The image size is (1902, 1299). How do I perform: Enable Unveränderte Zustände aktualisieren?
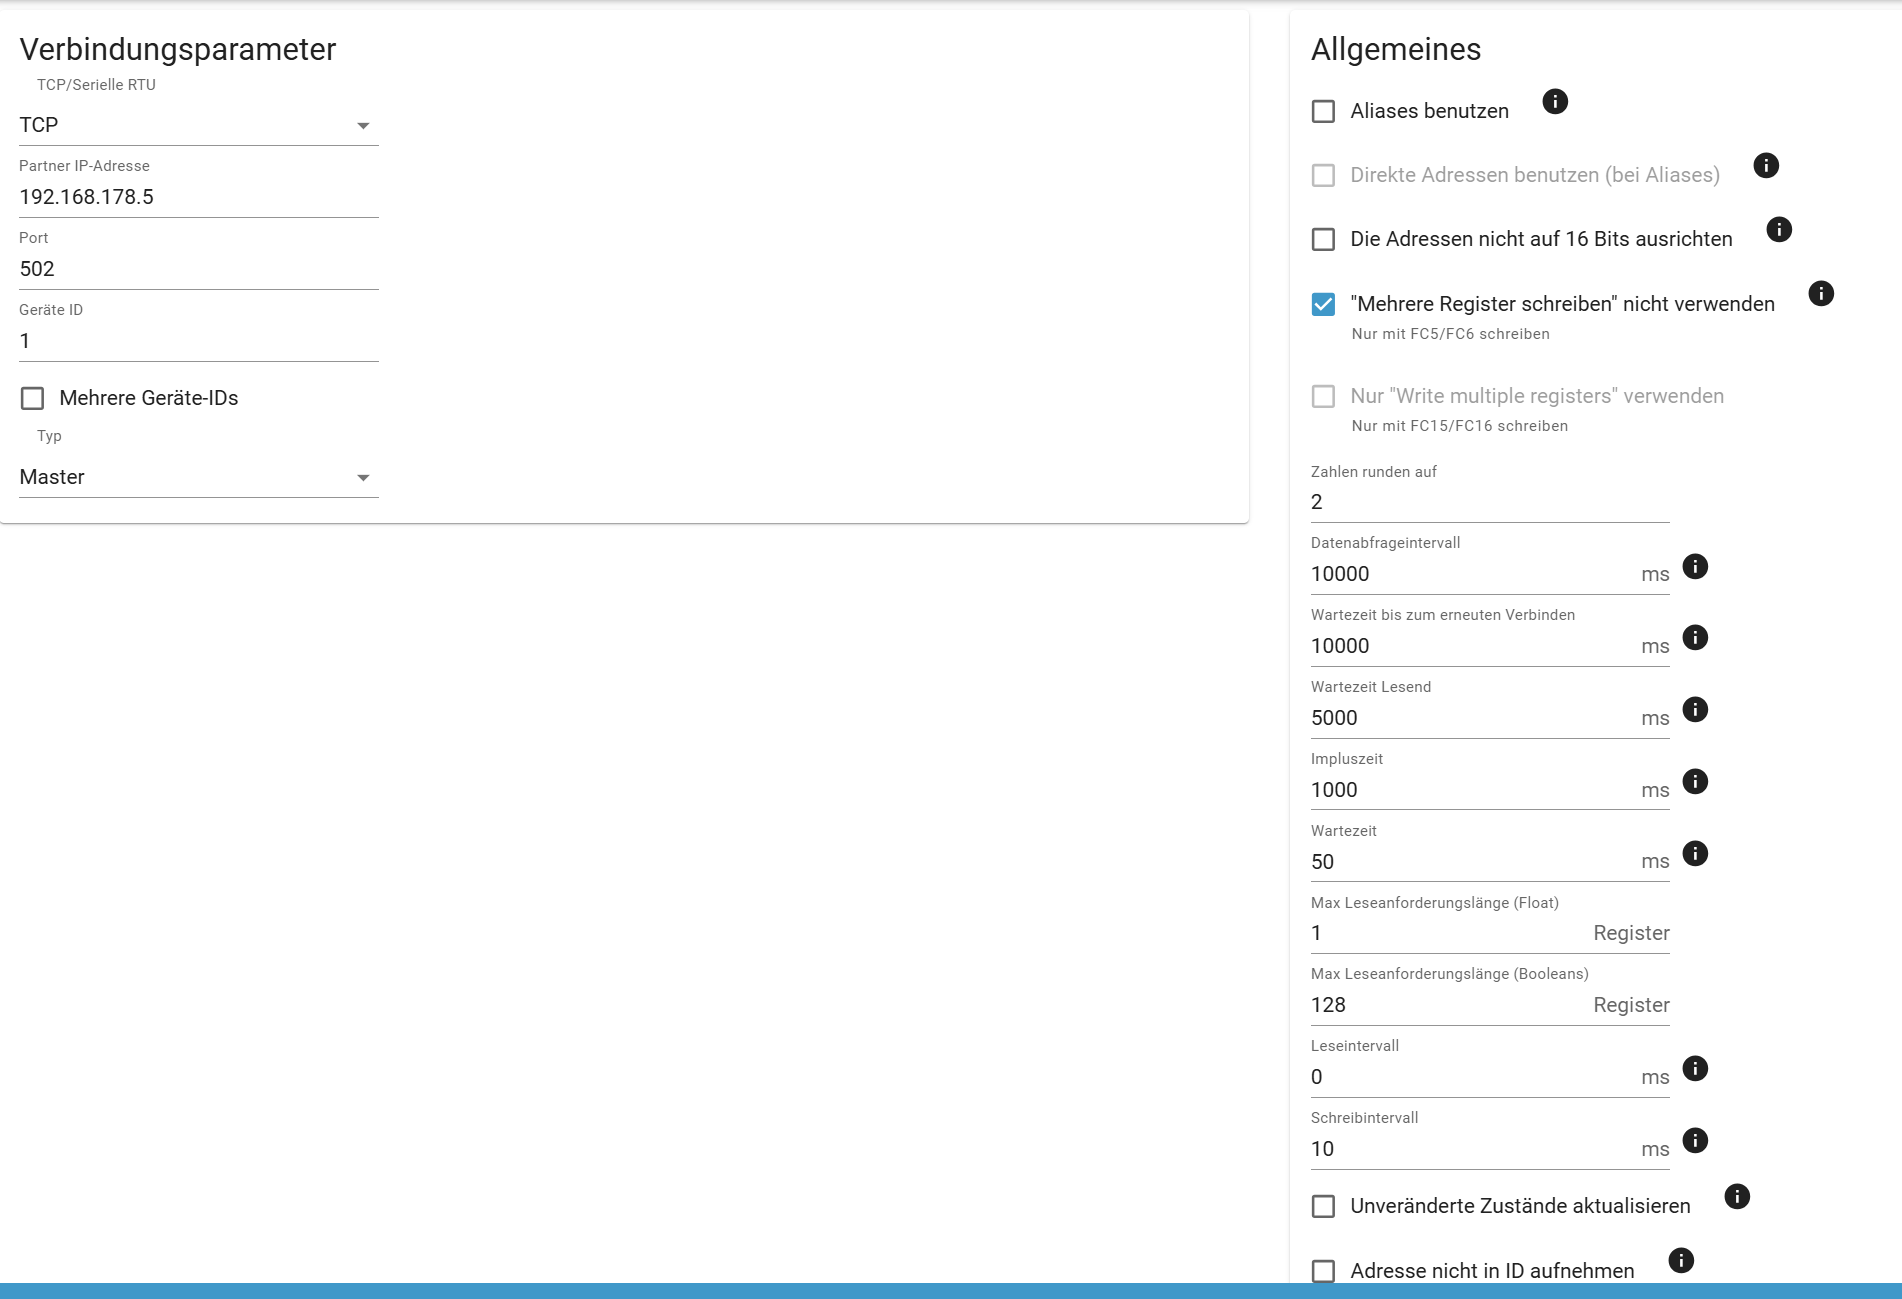tap(1323, 1206)
